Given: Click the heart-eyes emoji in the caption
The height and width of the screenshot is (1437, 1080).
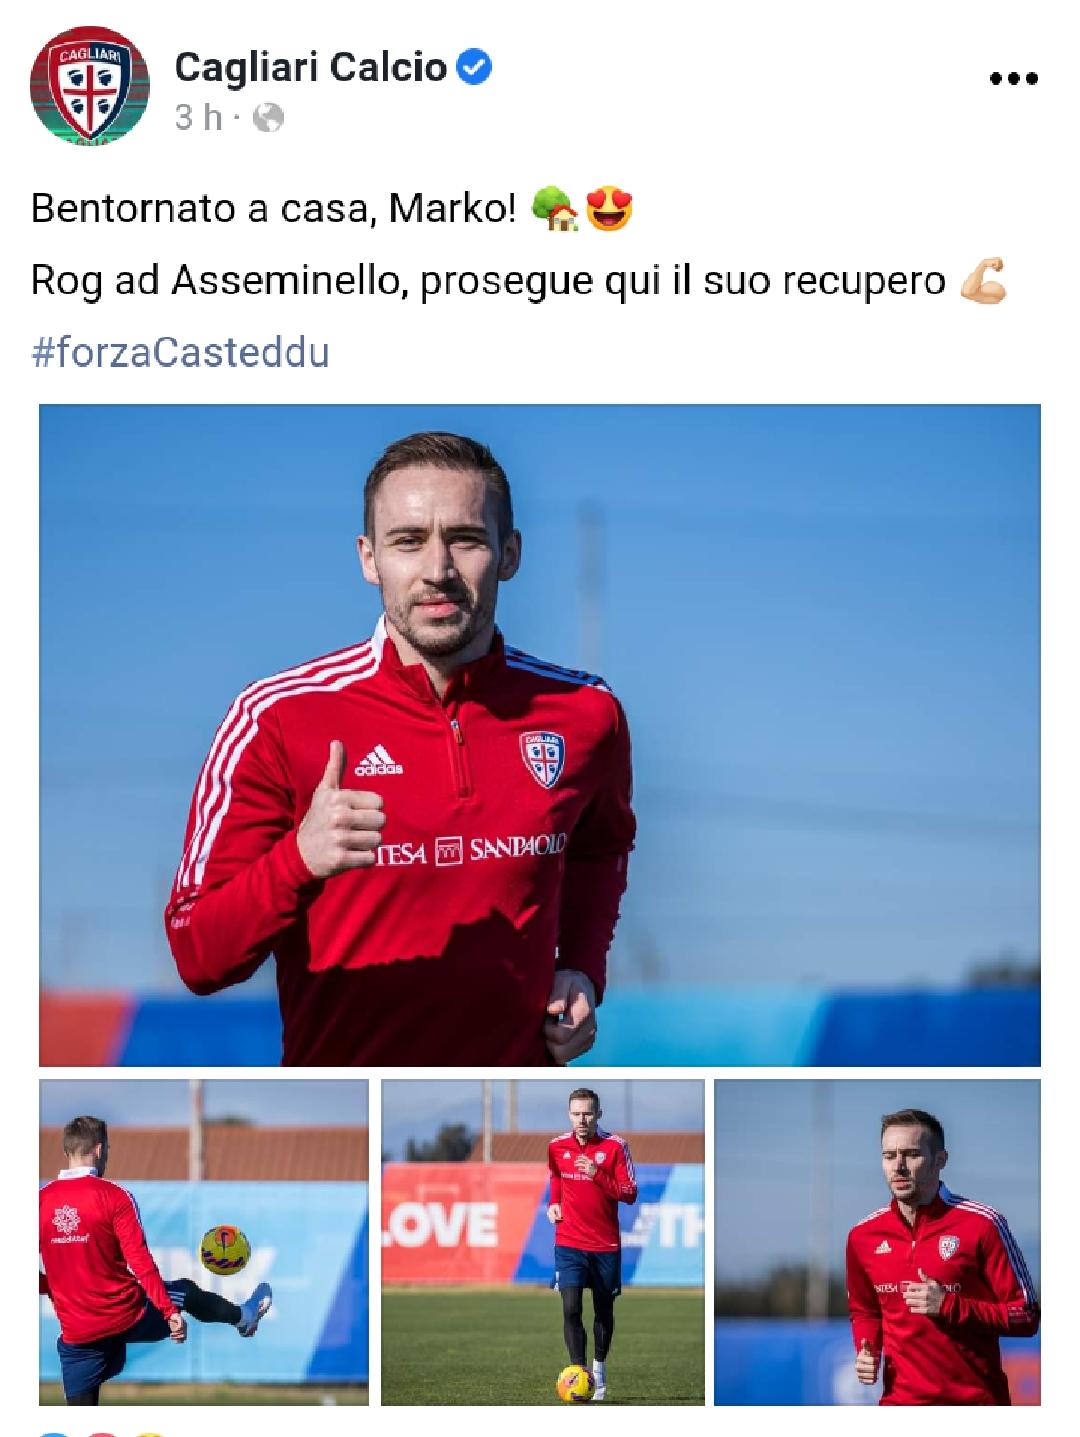Looking at the screenshot, I should pos(609,209).
